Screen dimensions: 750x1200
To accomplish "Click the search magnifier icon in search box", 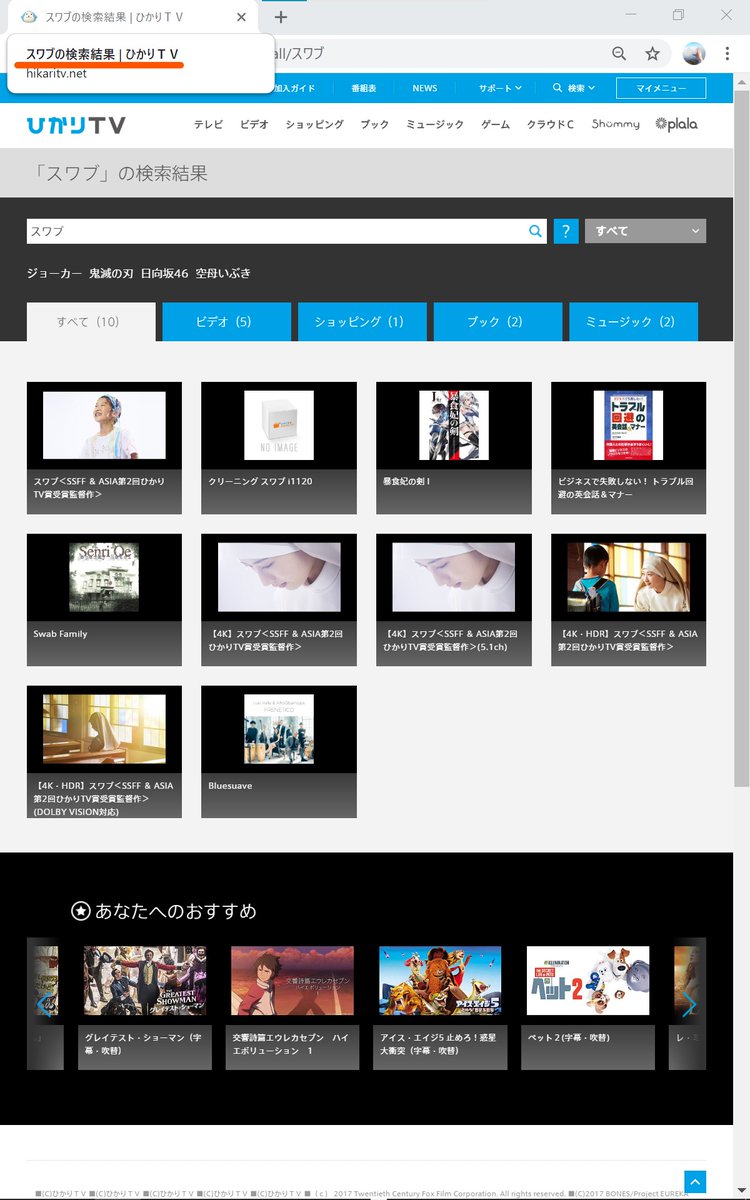I will (536, 231).
